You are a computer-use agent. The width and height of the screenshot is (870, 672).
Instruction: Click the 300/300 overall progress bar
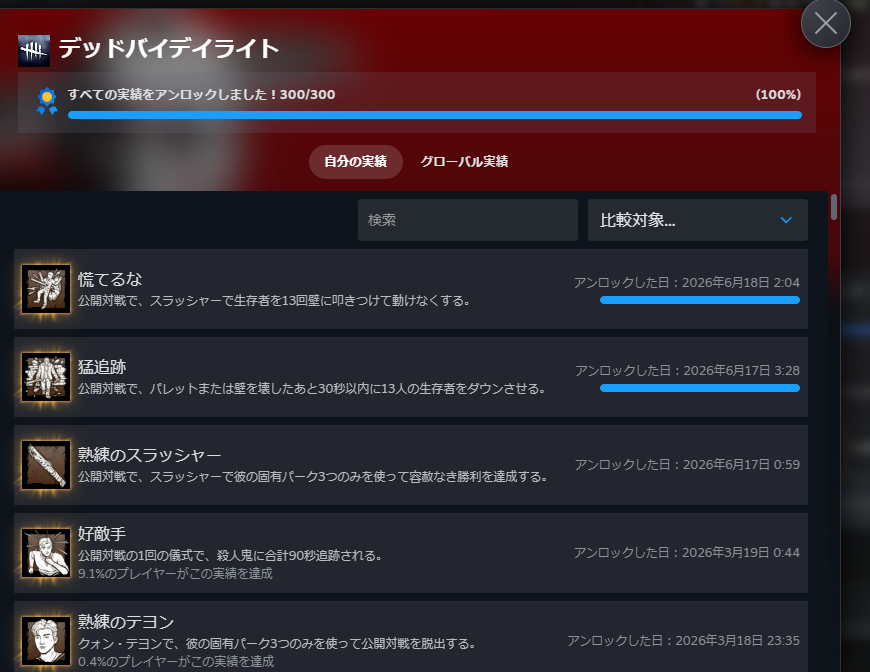tap(435, 115)
